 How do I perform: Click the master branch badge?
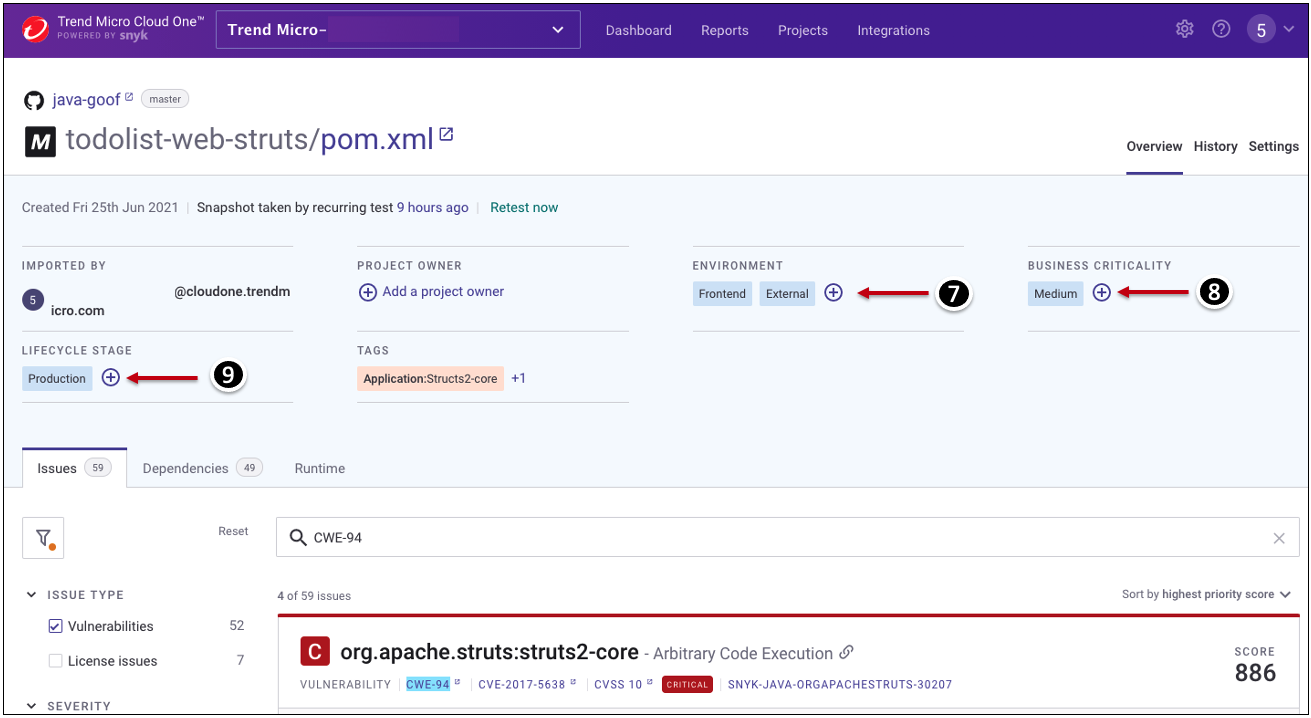click(x=165, y=99)
